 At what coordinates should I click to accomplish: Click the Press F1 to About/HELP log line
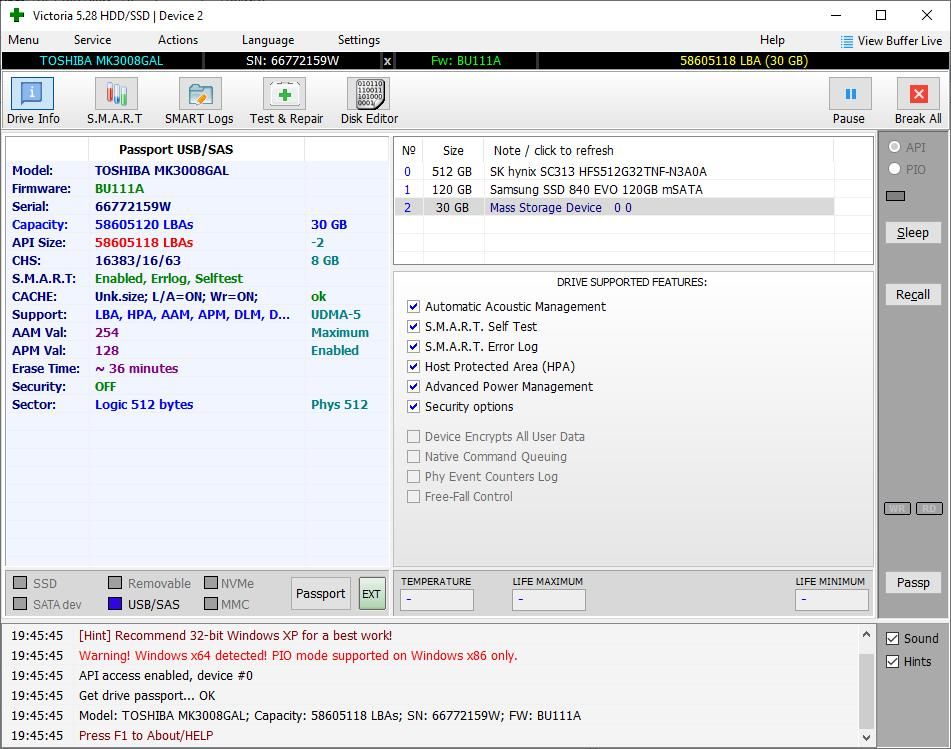[146, 736]
